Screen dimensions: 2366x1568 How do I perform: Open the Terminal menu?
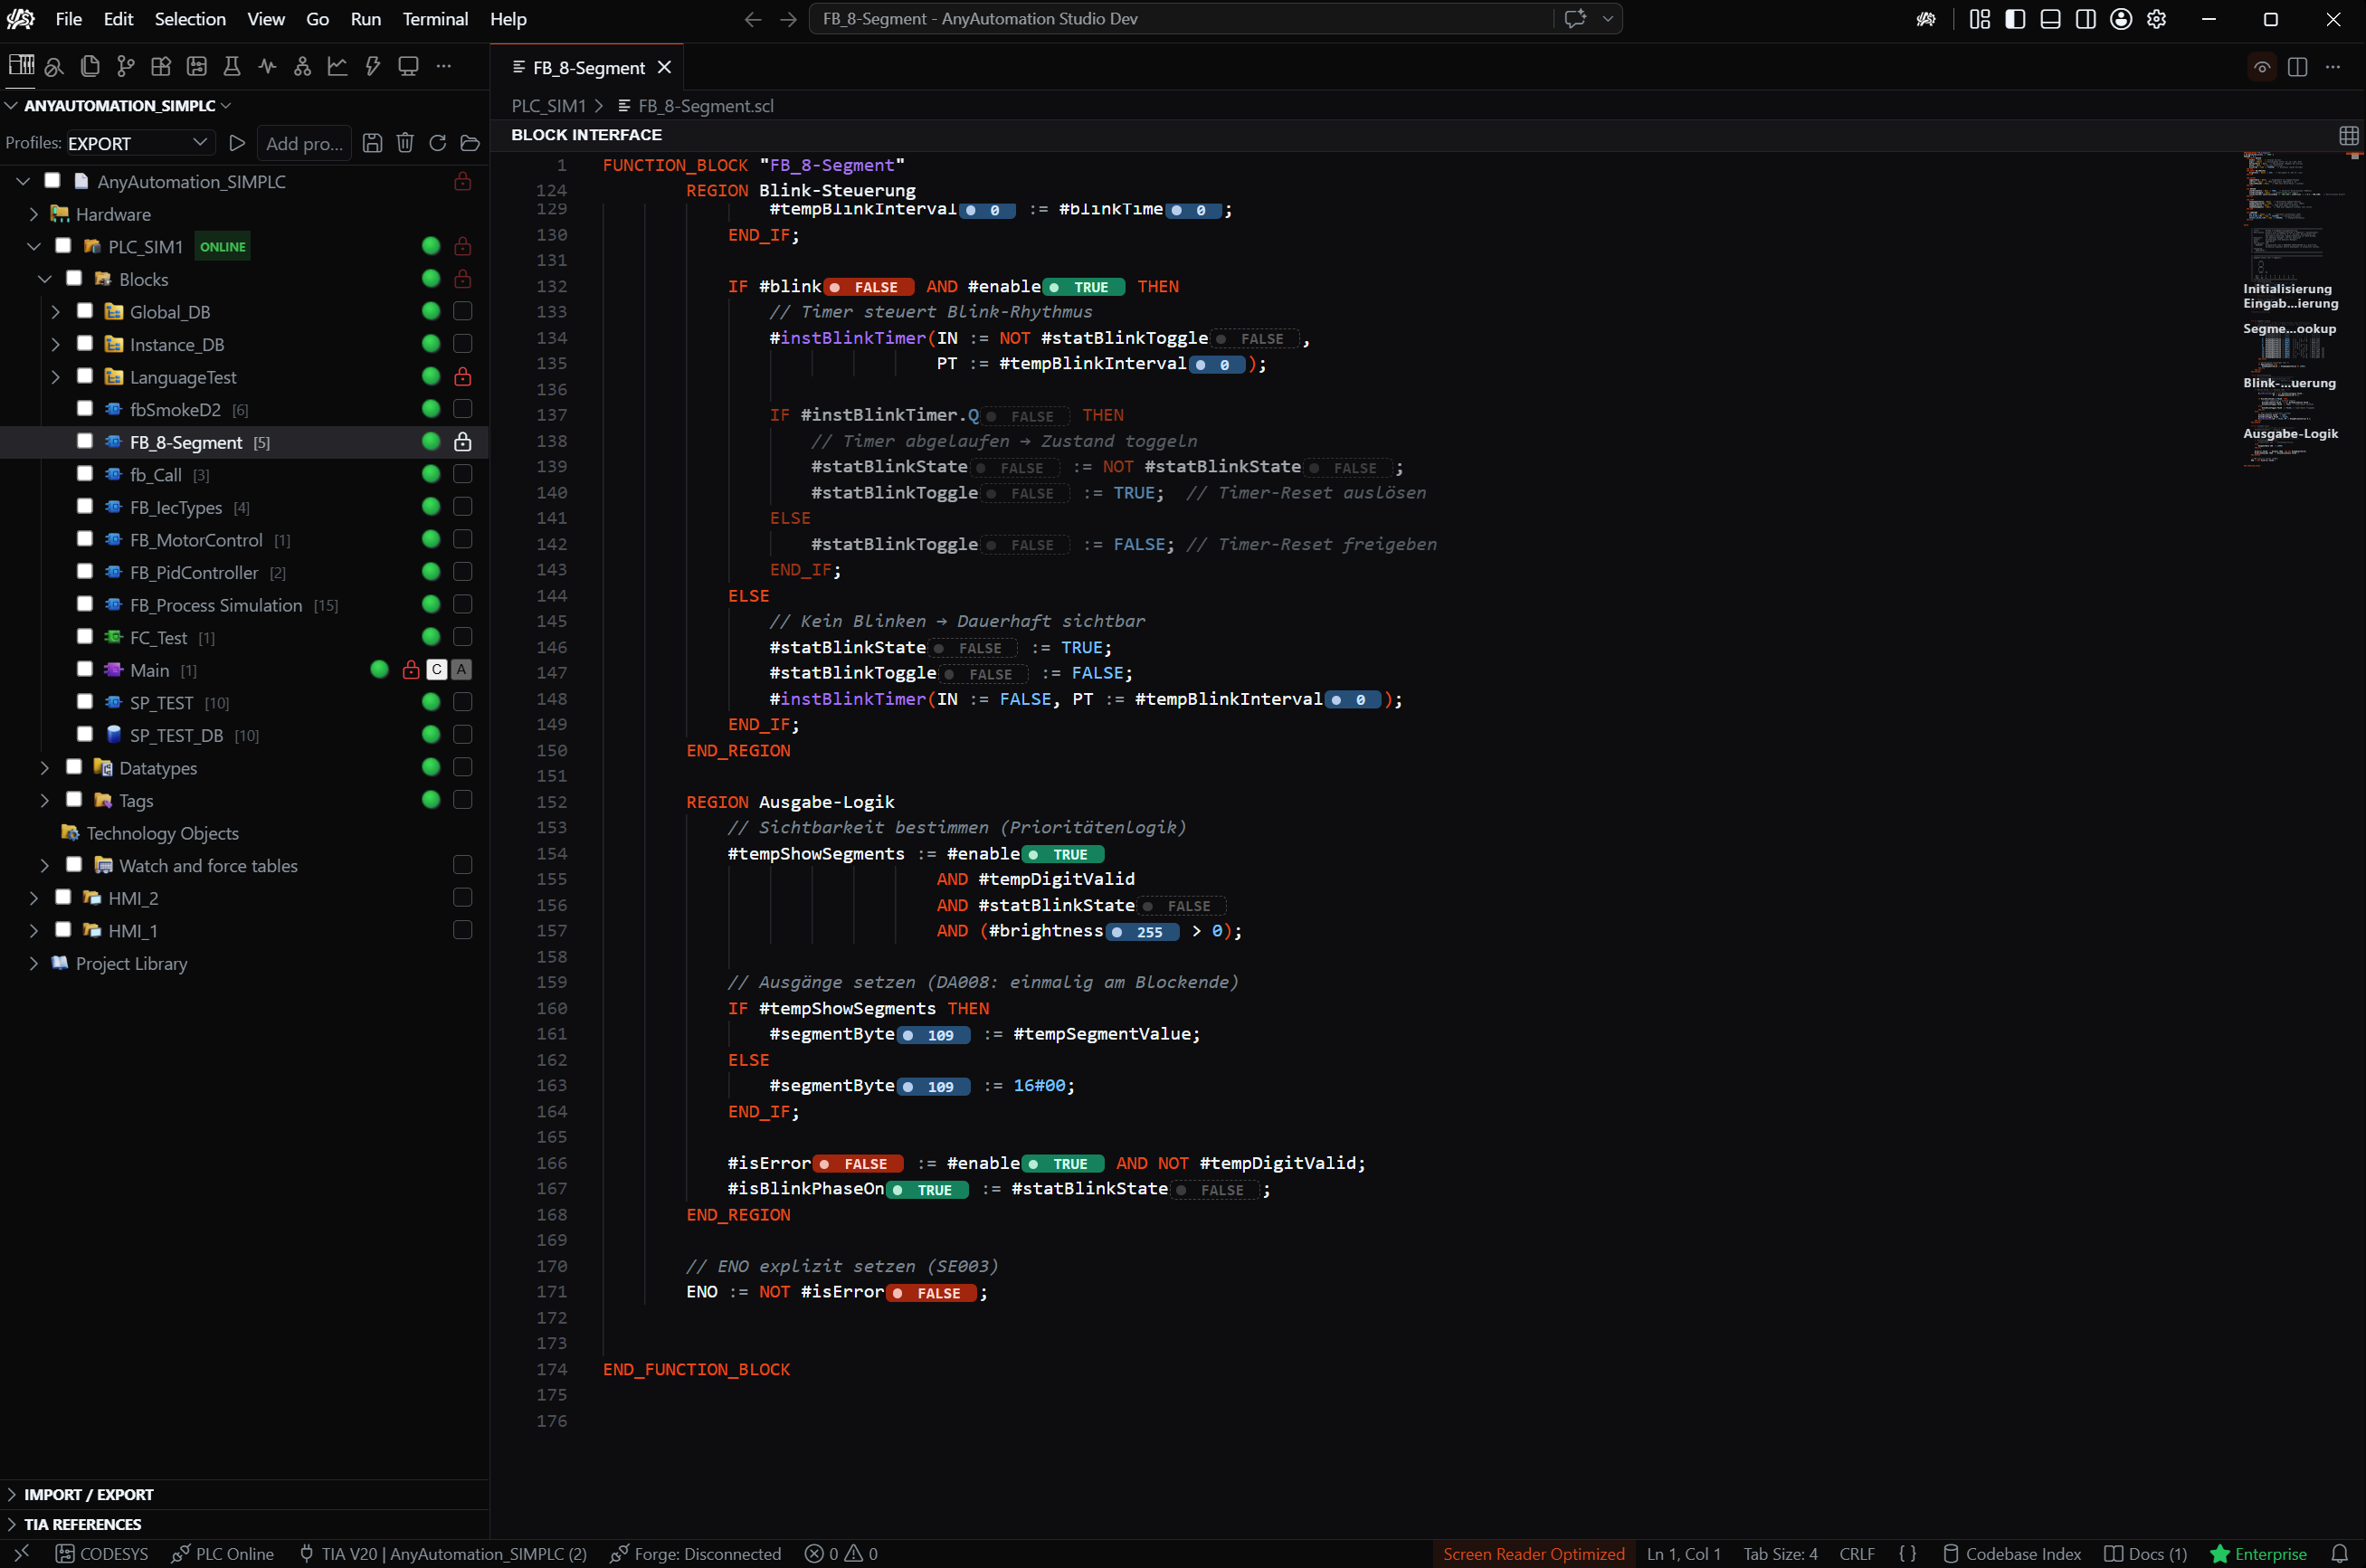[435, 19]
